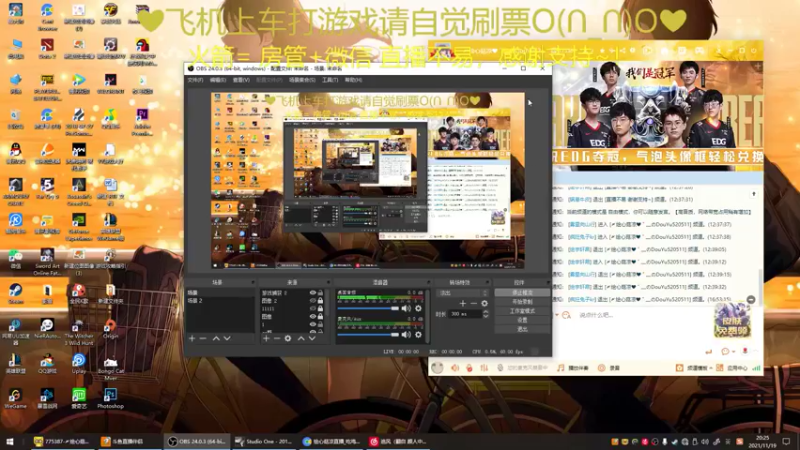Image resolution: width=800 pixels, height=450 pixels.
Task: Open the Help menu in OBS
Action: 353,80
